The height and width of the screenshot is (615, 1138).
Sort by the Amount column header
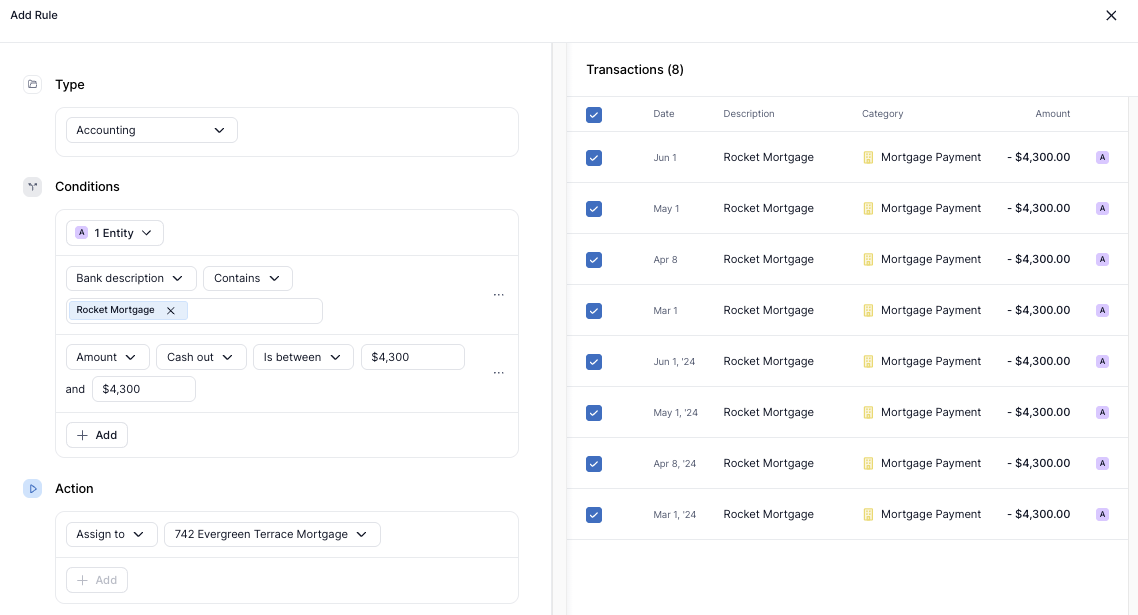click(x=1052, y=114)
